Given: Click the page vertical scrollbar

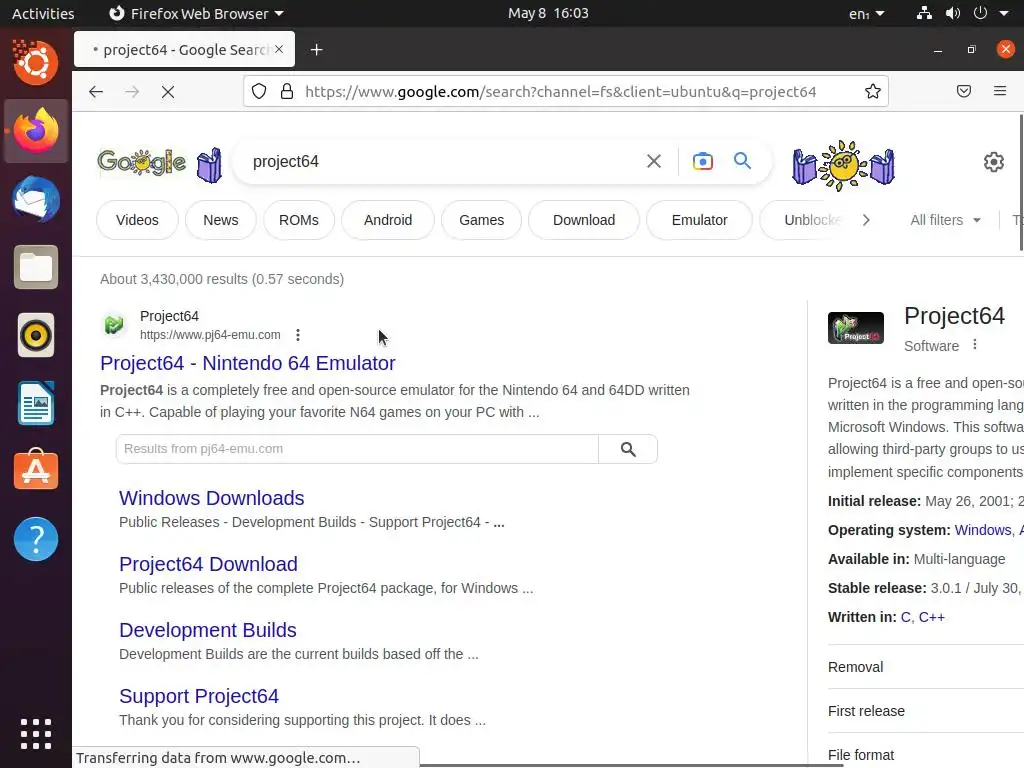Looking at the screenshot, I should coord(1021,182).
